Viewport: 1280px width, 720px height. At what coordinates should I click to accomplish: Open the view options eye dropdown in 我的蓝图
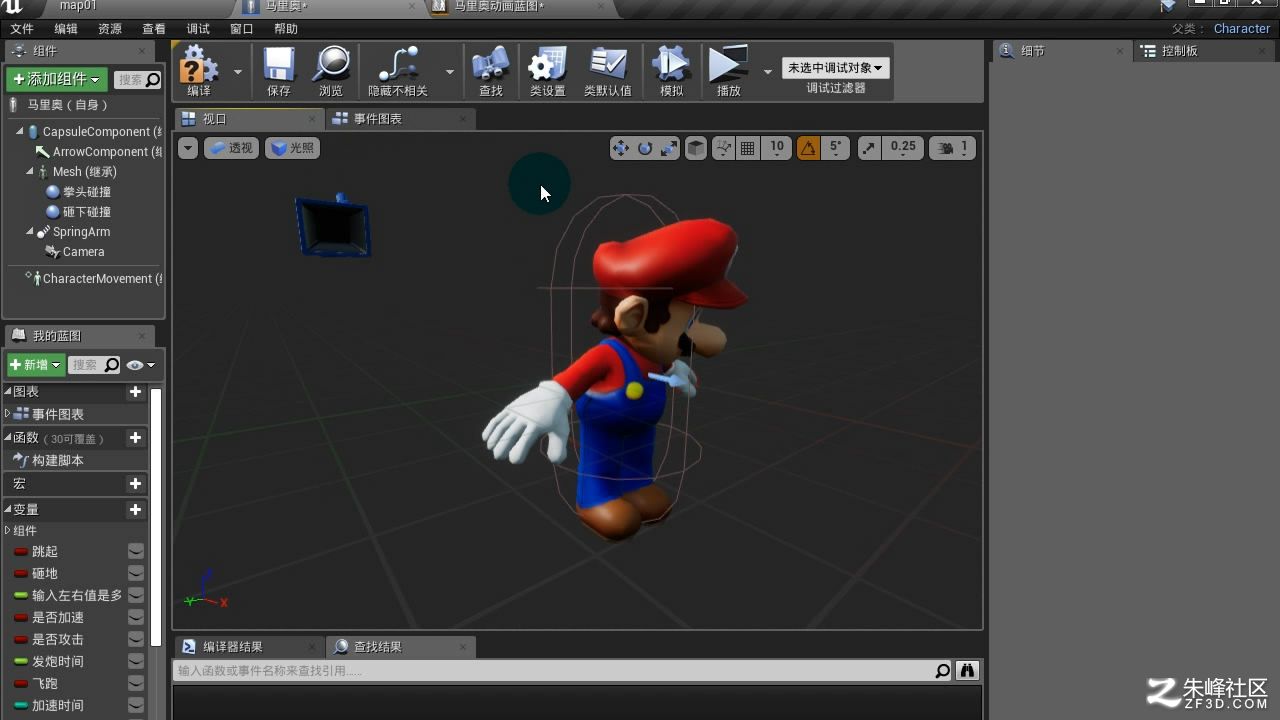pyautogui.click(x=141, y=365)
